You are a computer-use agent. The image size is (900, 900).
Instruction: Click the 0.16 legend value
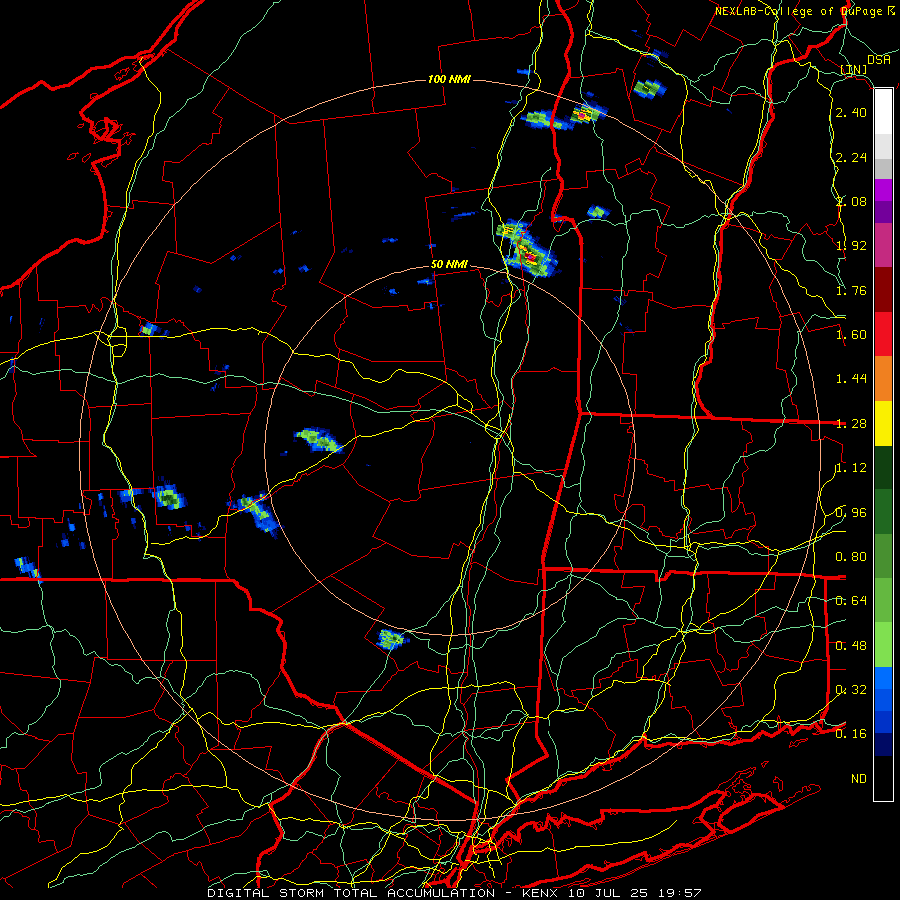pos(851,734)
